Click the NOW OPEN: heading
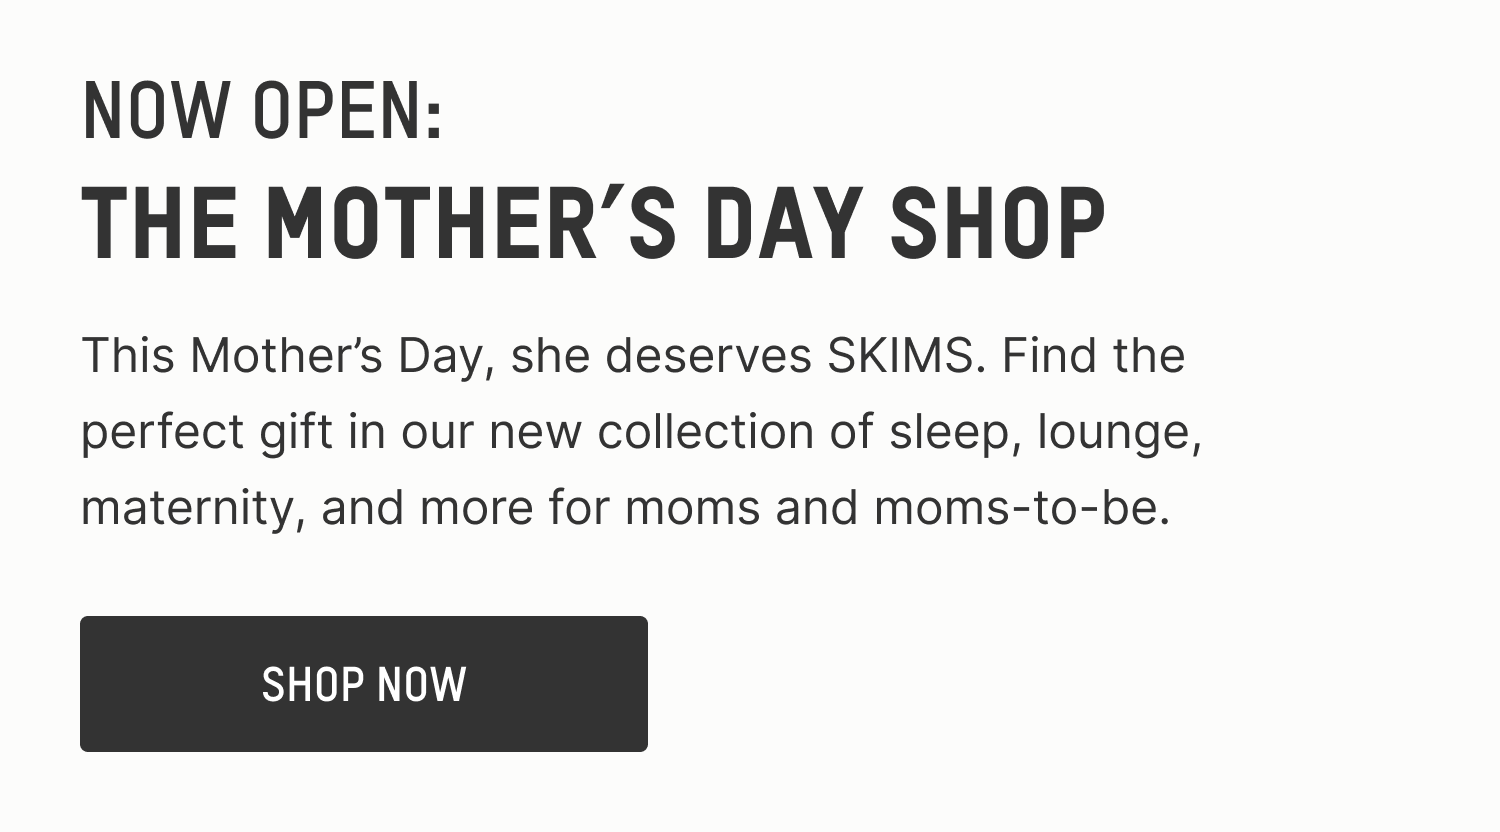The width and height of the screenshot is (1500, 832). coord(262,108)
